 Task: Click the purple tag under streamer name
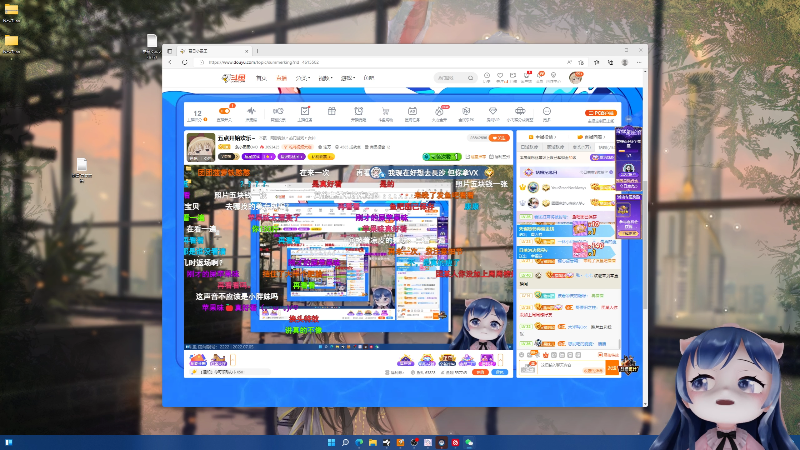tap(258, 157)
